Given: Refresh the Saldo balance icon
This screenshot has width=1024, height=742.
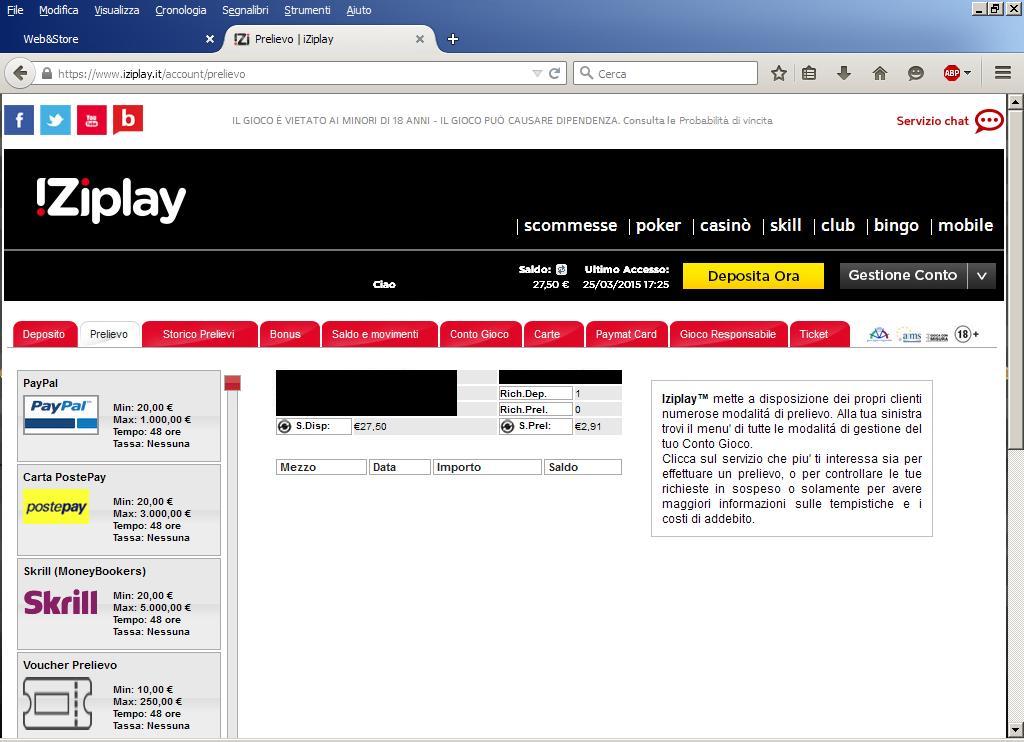Looking at the screenshot, I should click(562, 269).
